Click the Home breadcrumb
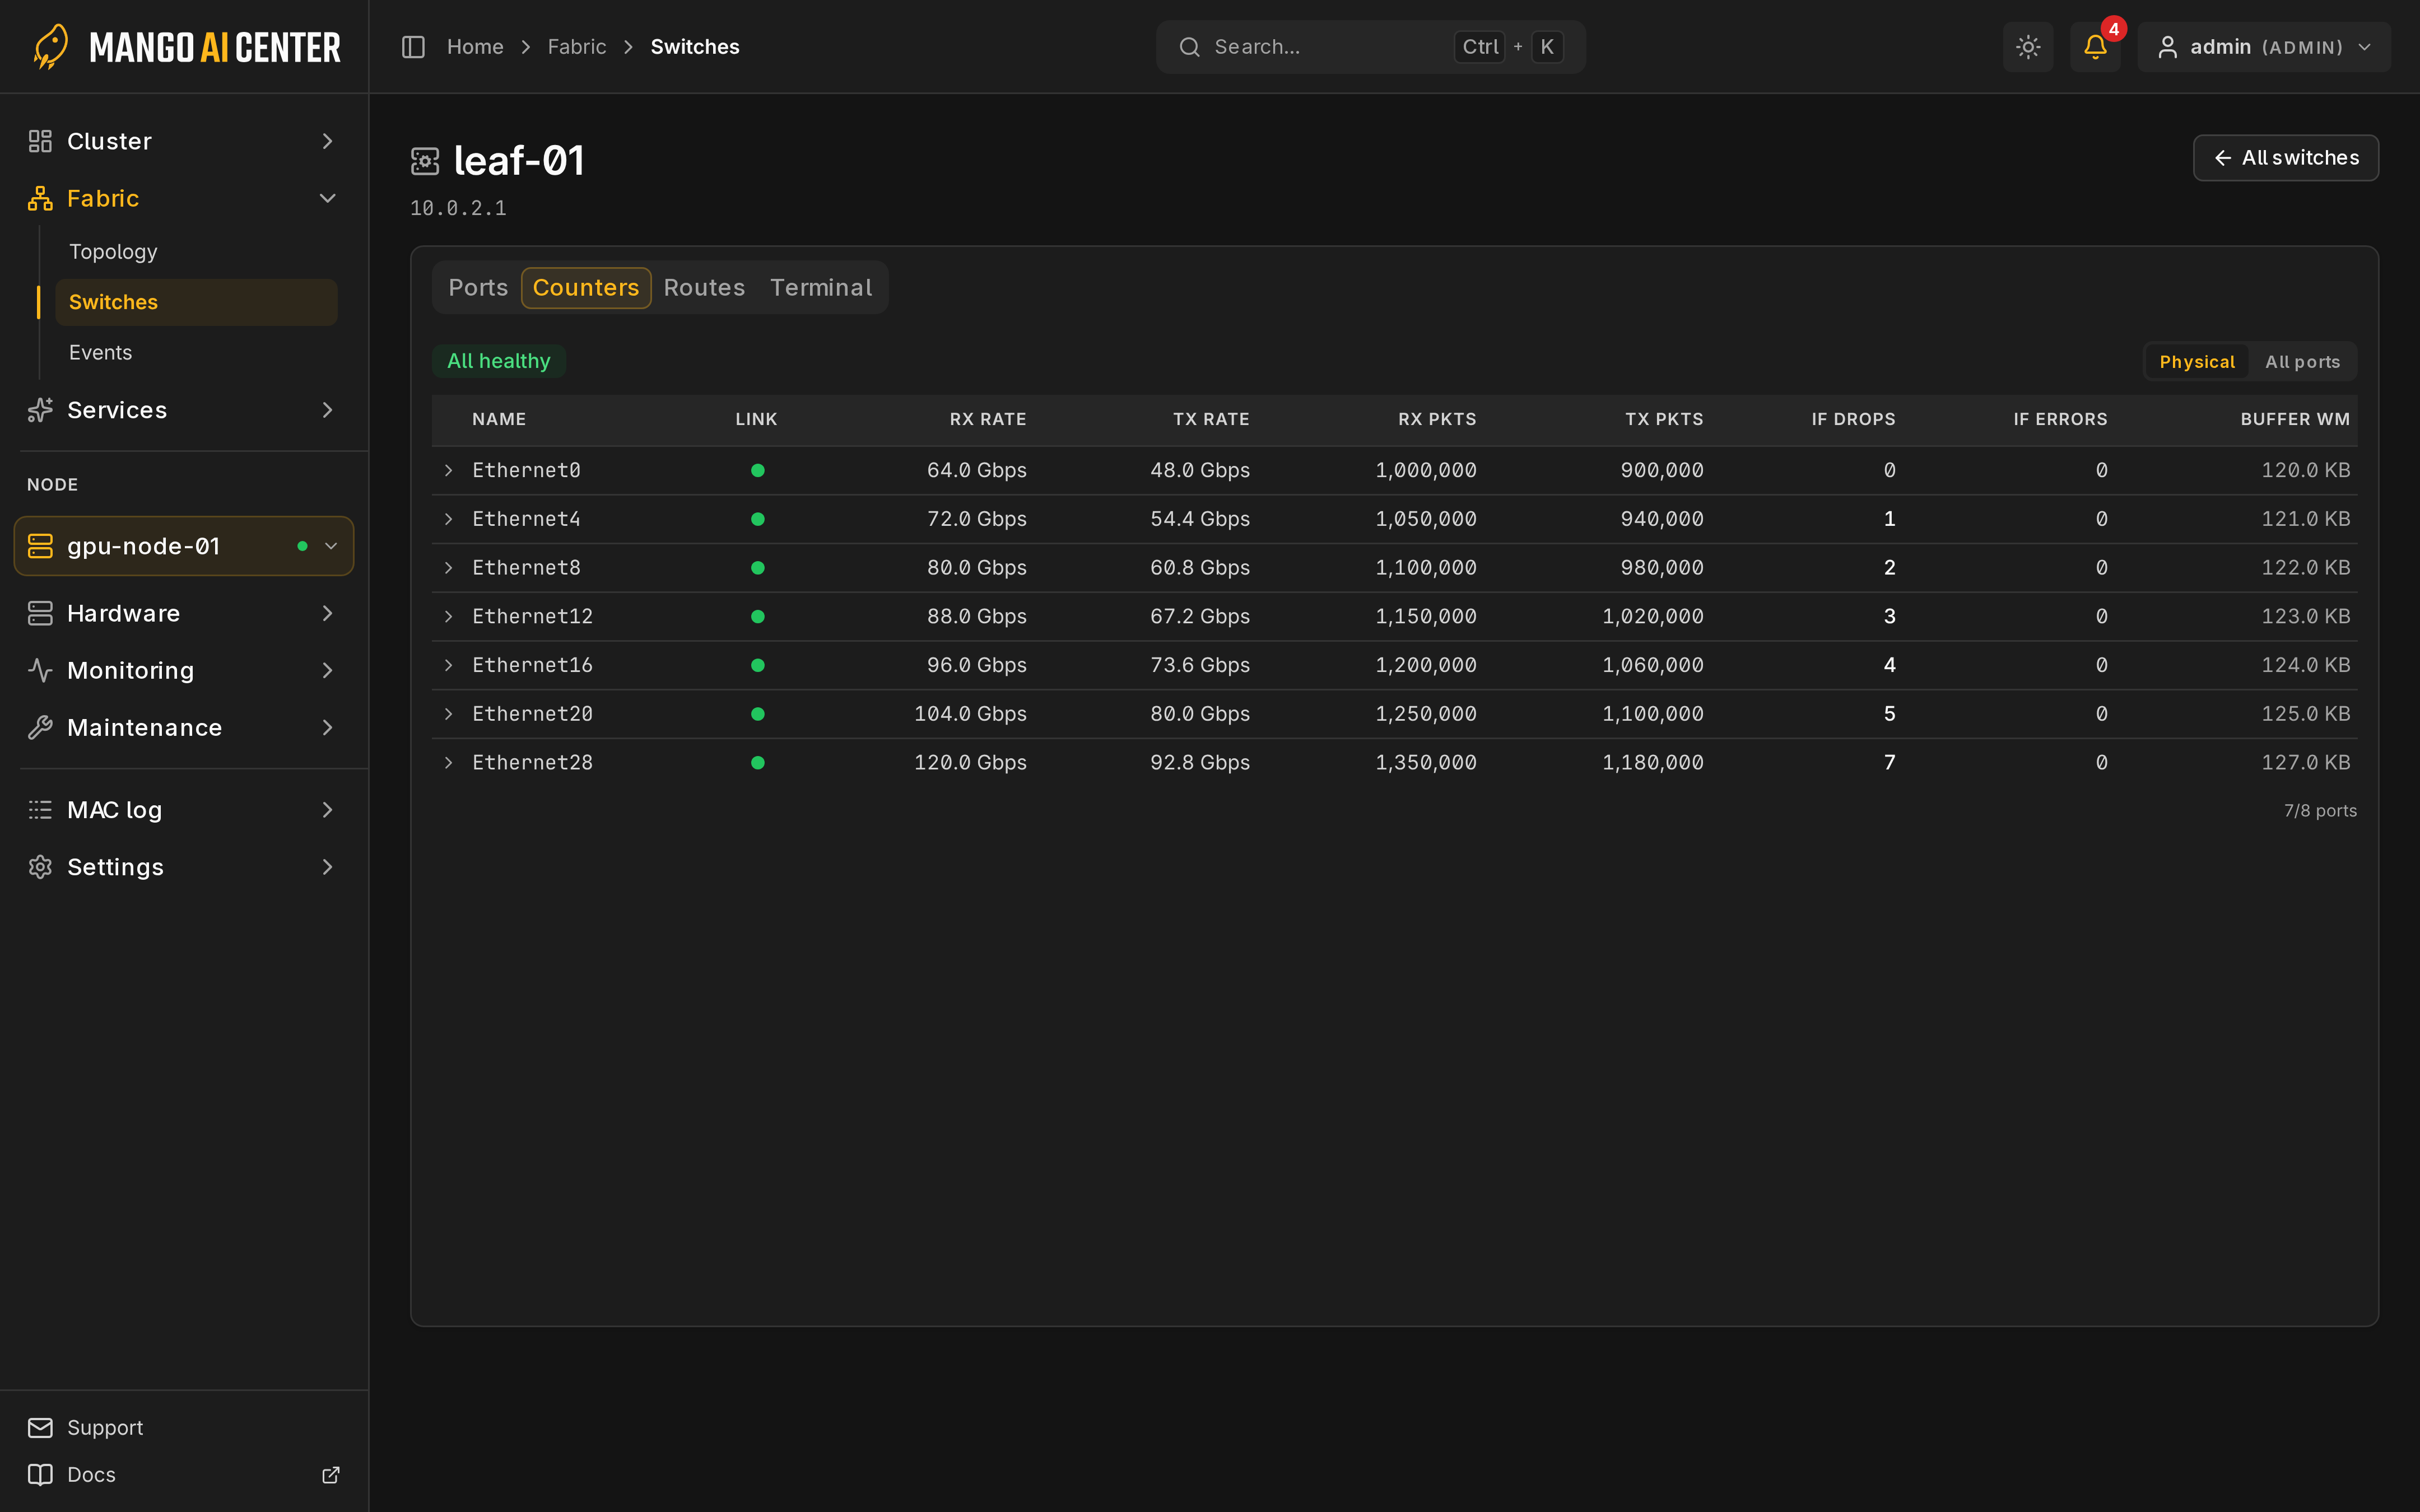 pos(475,47)
